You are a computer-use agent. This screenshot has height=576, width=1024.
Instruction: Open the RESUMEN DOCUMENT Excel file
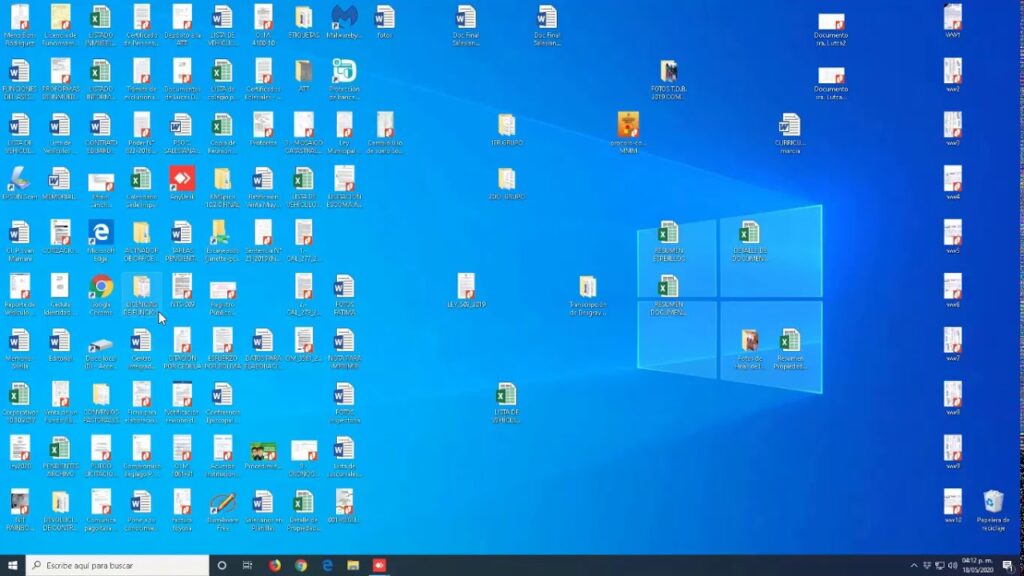point(667,285)
